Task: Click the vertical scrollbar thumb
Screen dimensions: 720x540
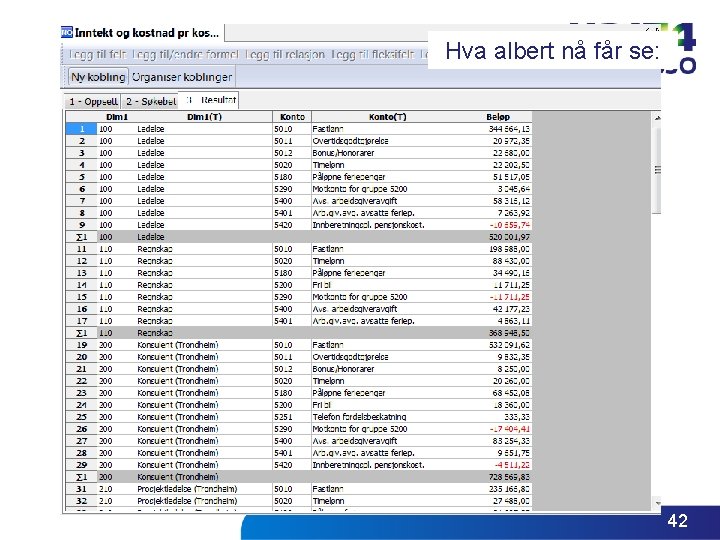Action: coord(657,170)
